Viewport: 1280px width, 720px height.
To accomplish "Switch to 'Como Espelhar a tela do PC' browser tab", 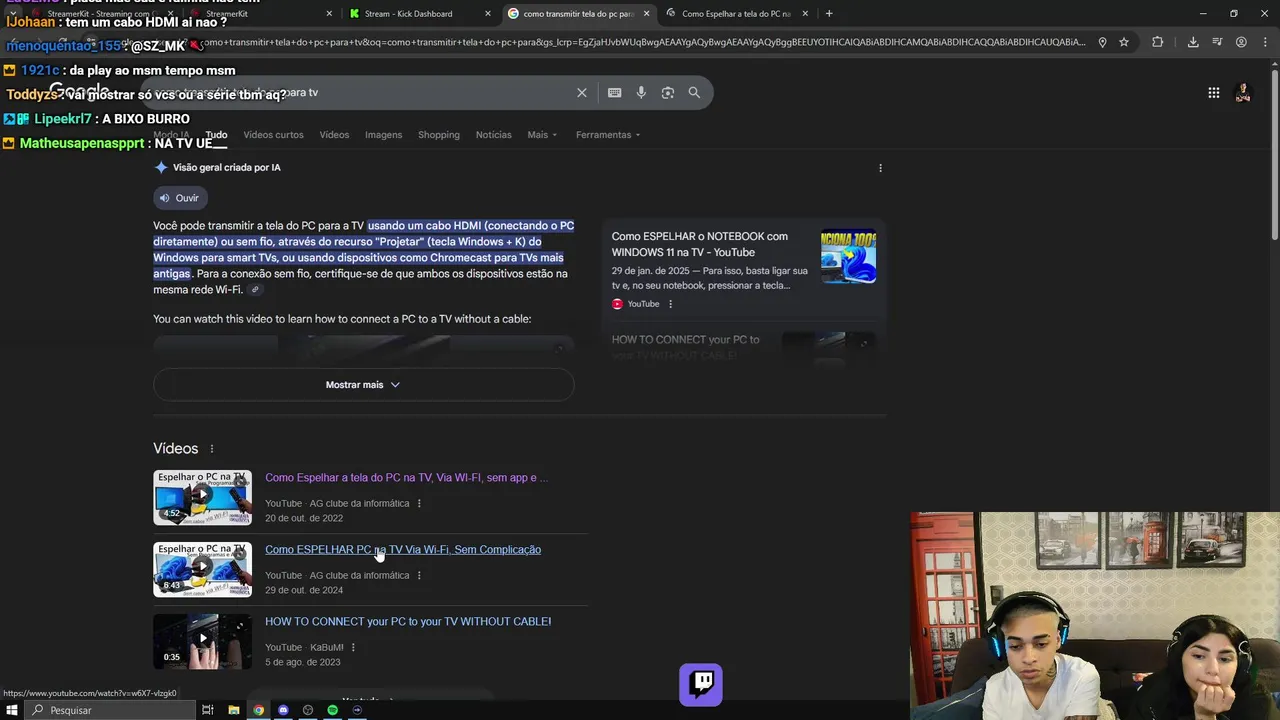I will coord(736,14).
